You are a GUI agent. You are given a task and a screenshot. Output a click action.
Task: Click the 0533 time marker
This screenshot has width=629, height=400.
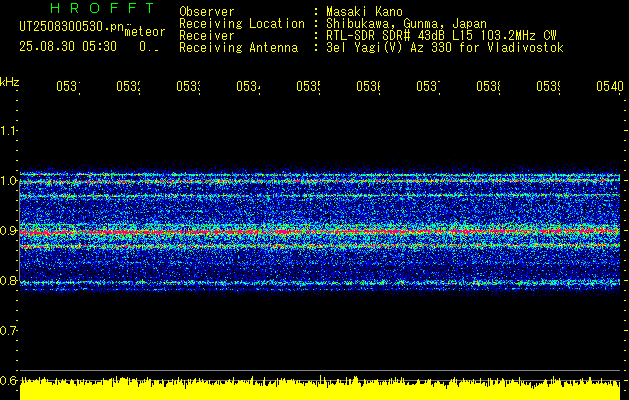pos(188,86)
